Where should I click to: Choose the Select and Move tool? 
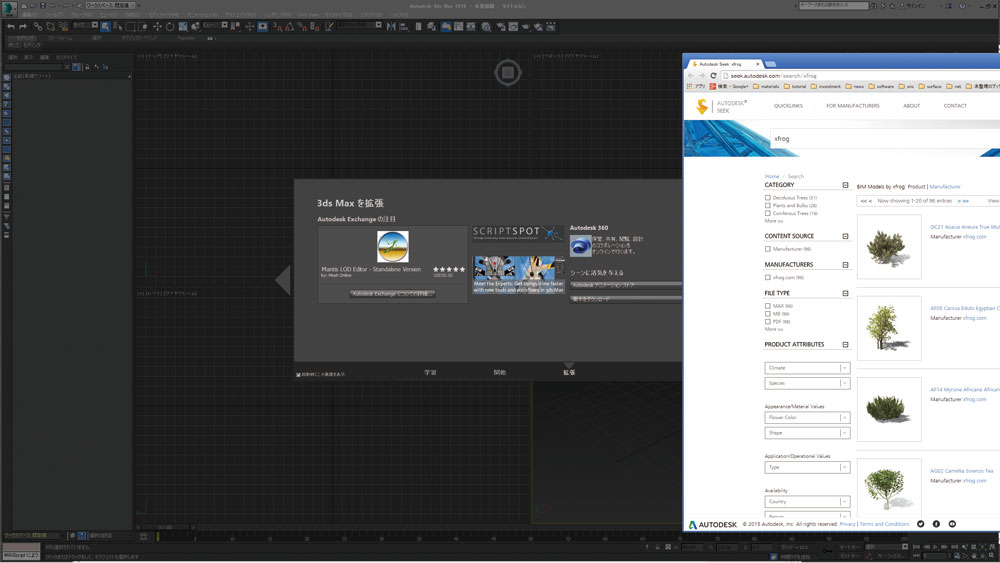click(x=157, y=27)
